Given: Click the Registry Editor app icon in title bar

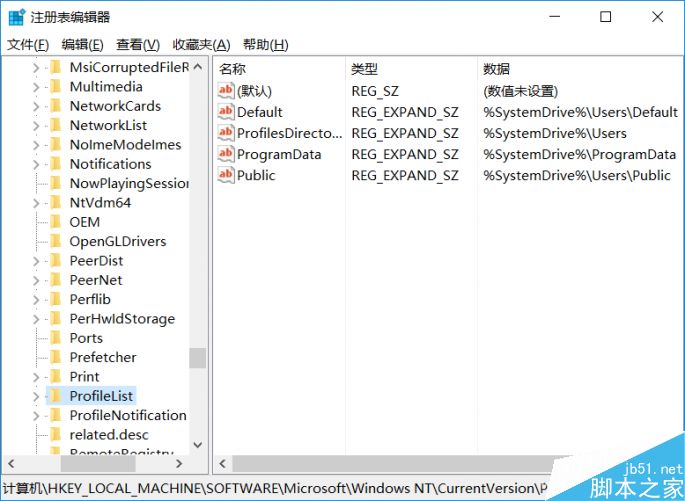Looking at the screenshot, I should coord(16,17).
